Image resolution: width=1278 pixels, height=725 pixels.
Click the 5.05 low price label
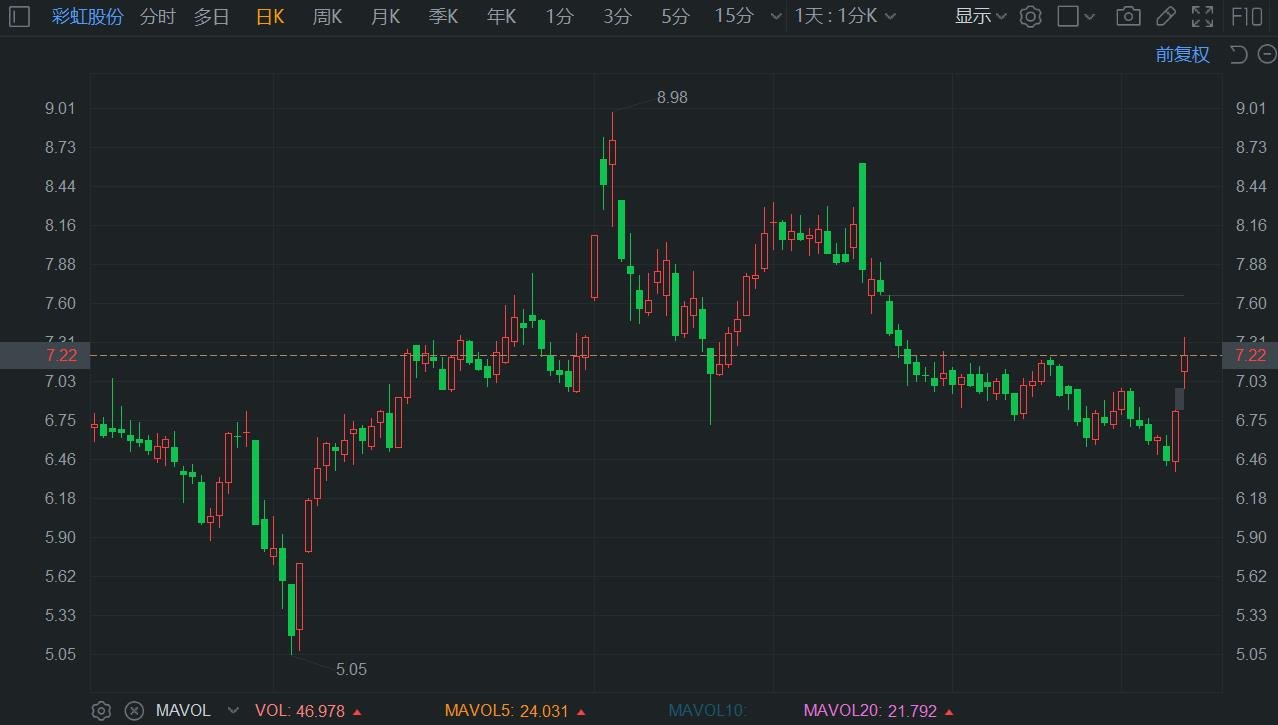point(351,669)
